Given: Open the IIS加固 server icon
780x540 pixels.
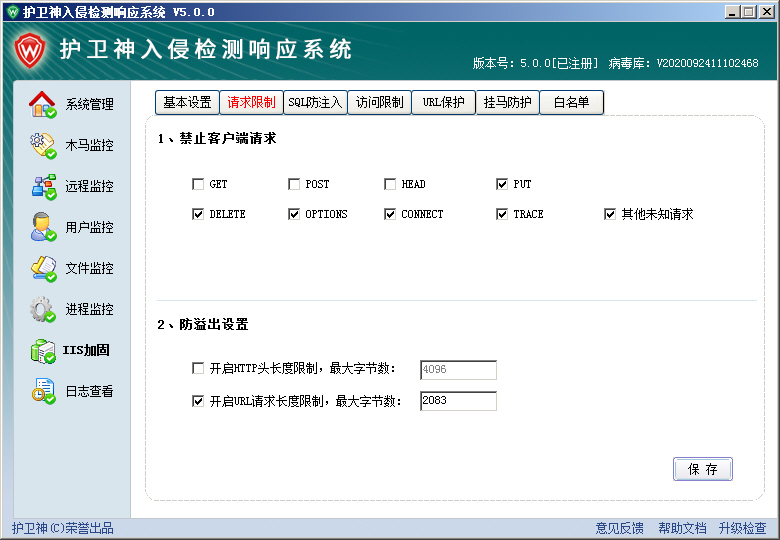Looking at the screenshot, I should (42, 350).
